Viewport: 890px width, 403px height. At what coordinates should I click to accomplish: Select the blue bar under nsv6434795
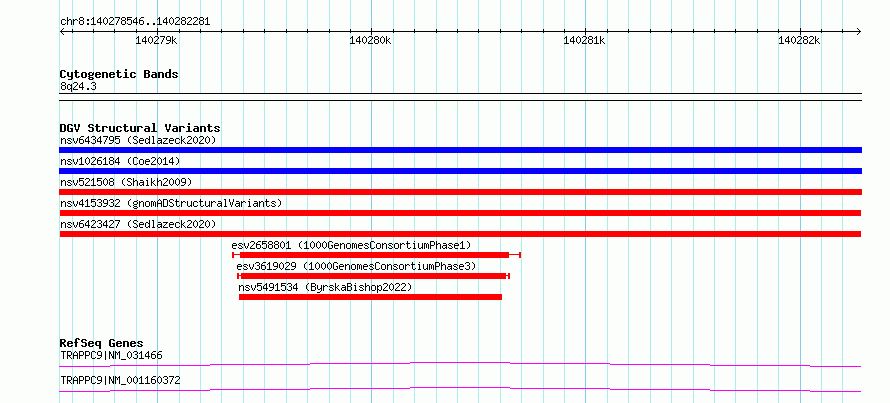click(x=460, y=150)
